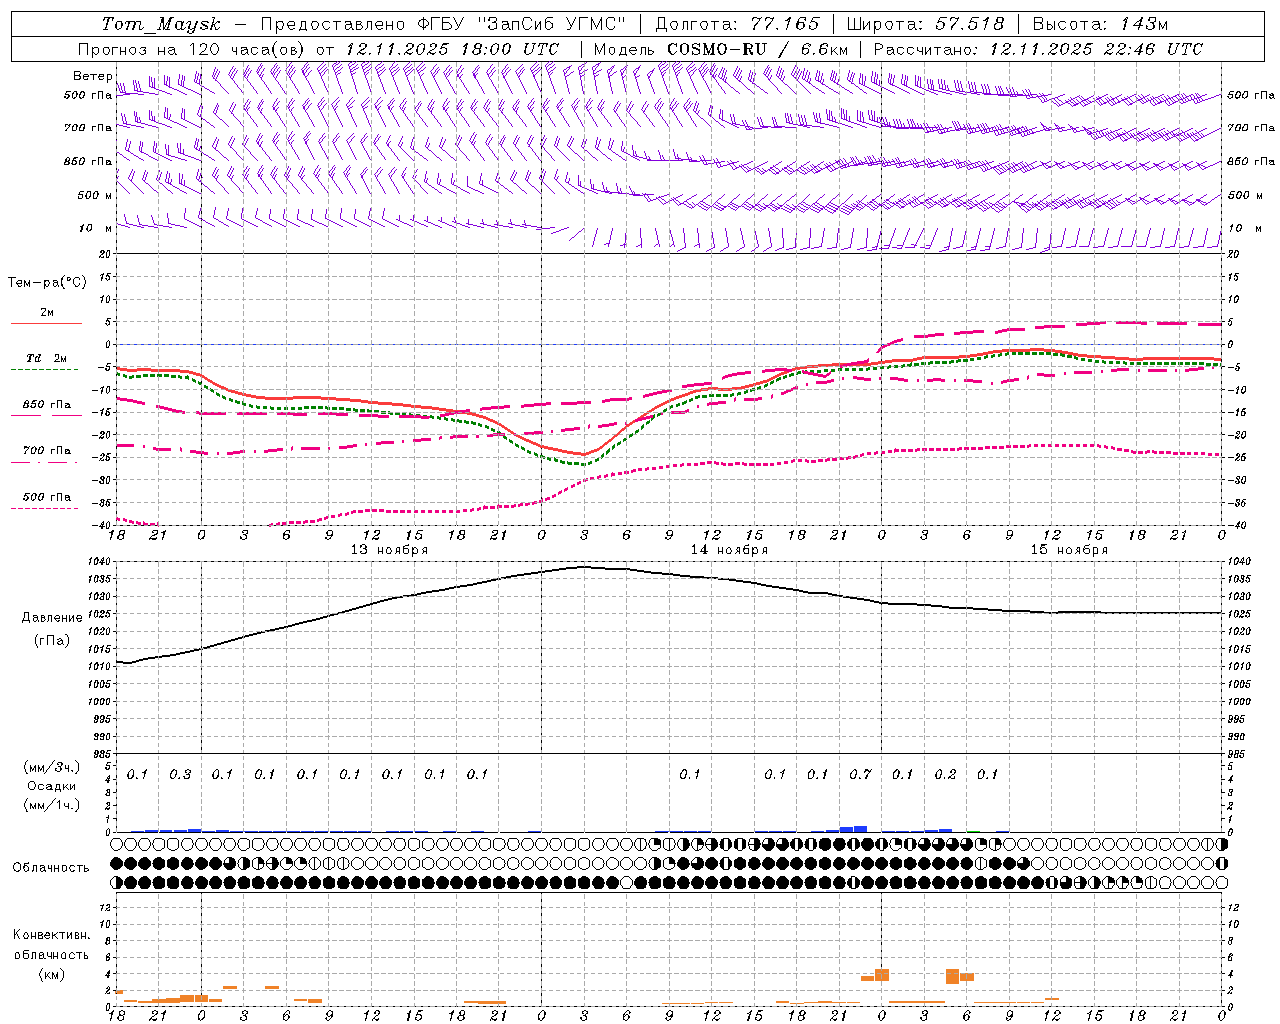Click the longitude value Долгота: 77.165

(737, 24)
